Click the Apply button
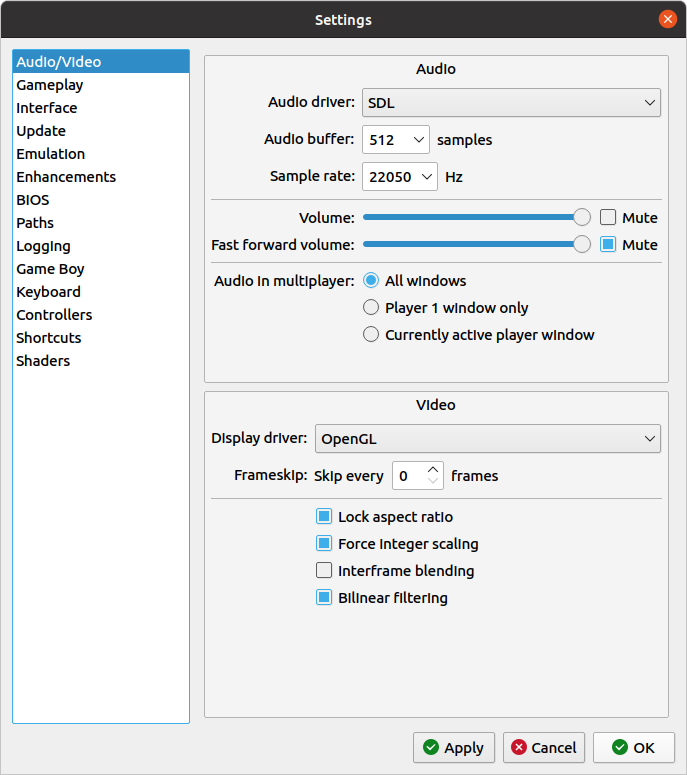This screenshot has height=775, width=687. point(453,747)
